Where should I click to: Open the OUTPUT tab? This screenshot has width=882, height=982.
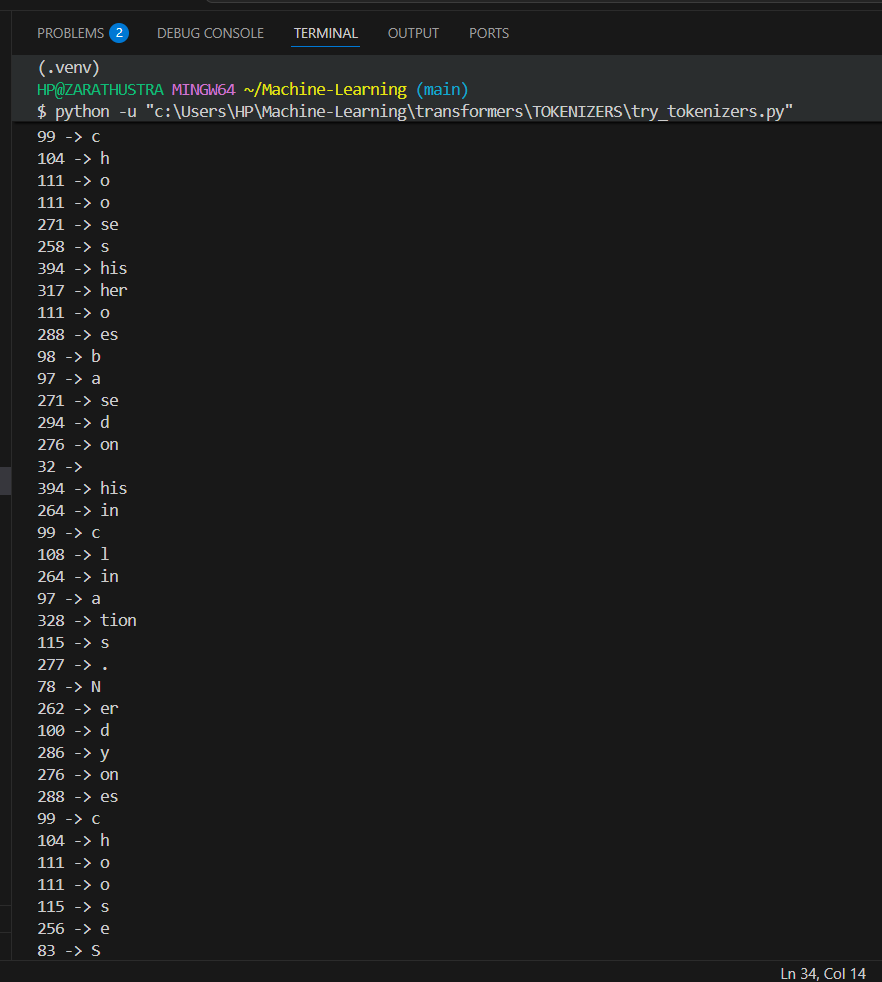(x=413, y=33)
